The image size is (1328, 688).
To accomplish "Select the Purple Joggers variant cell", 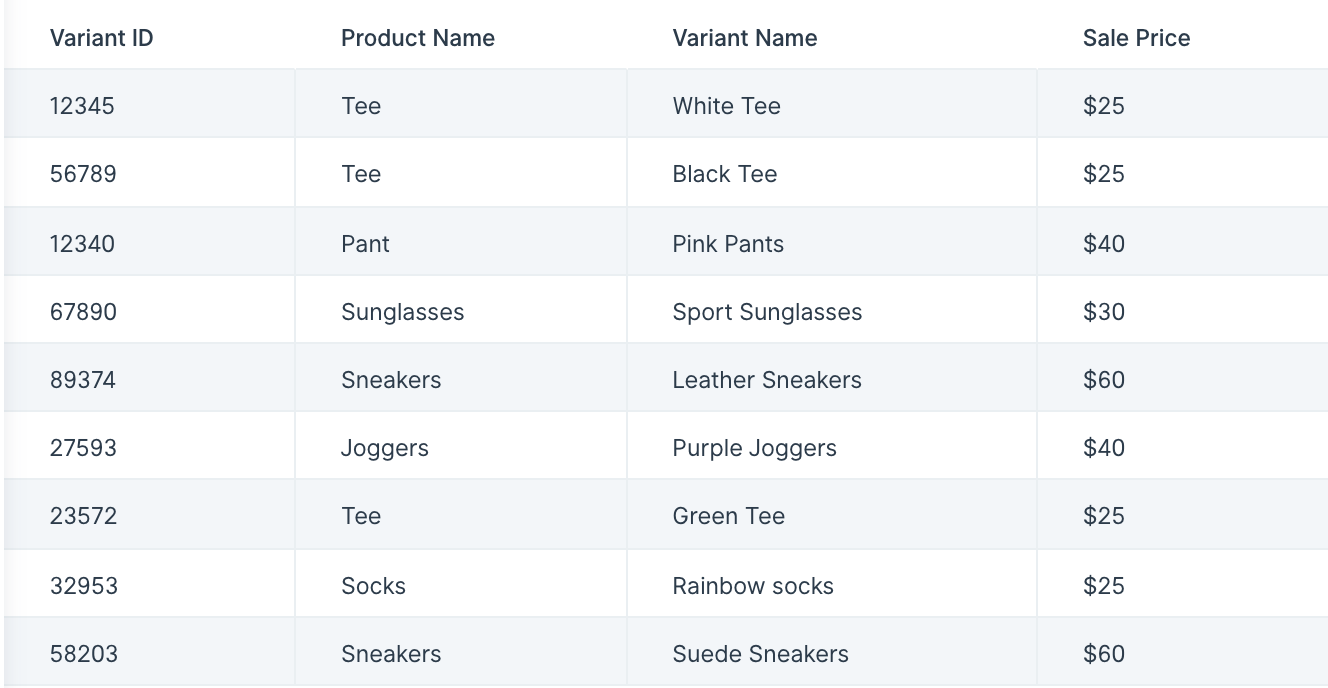I will pos(754,448).
